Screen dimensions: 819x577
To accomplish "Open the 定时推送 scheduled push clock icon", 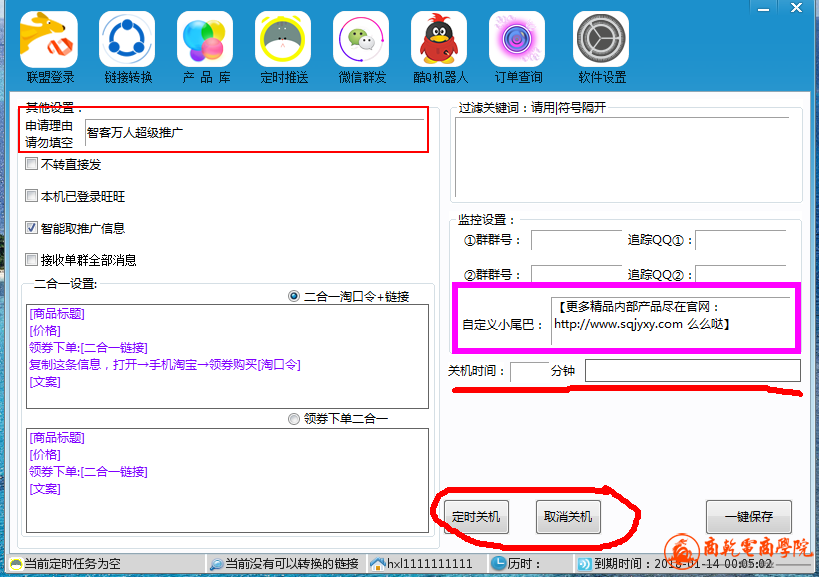I will tap(283, 40).
